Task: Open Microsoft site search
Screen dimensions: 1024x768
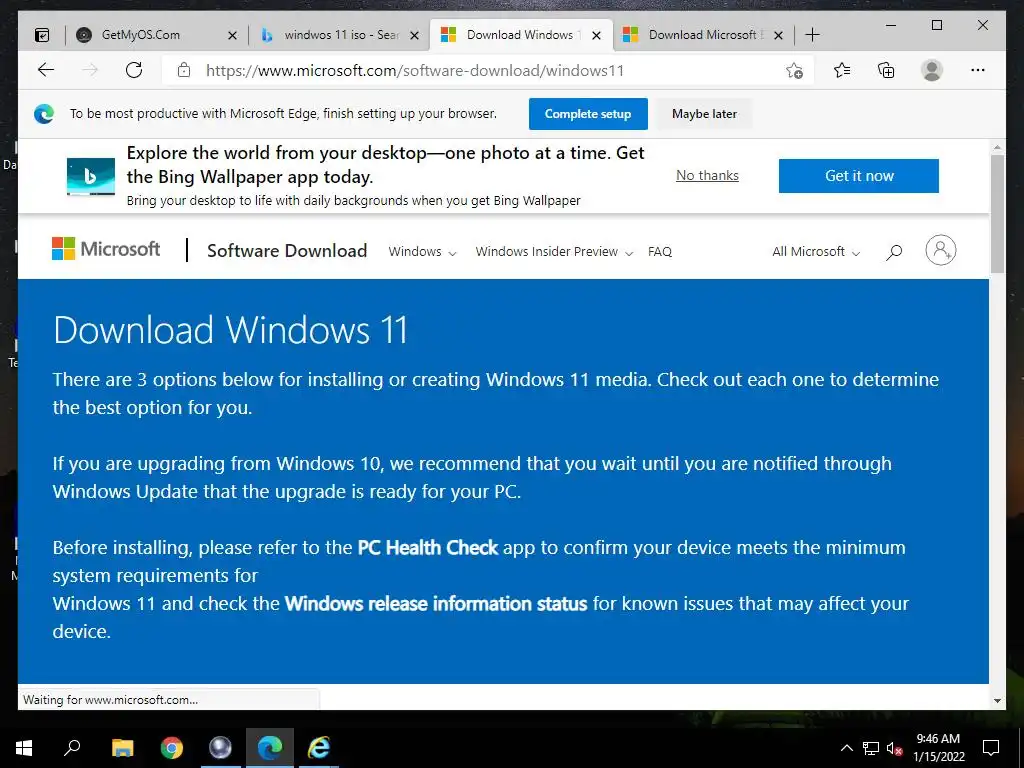Action: coord(894,251)
